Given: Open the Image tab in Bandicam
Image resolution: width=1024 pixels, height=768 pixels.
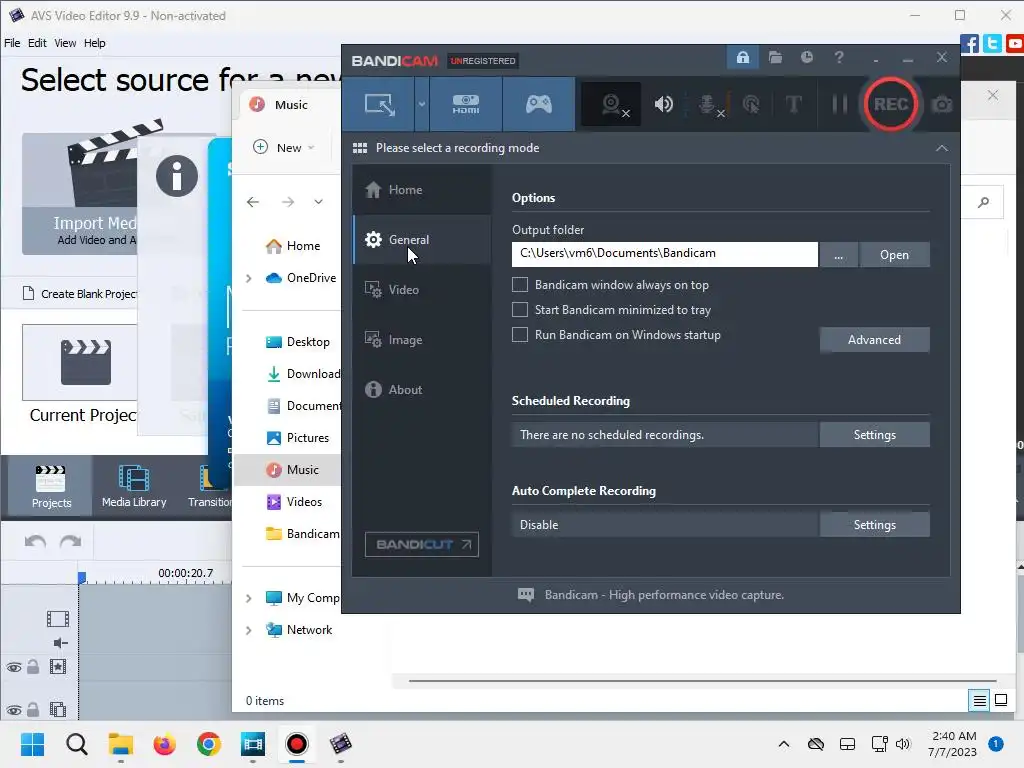Looking at the screenshot, I should (x=422, y=340).
